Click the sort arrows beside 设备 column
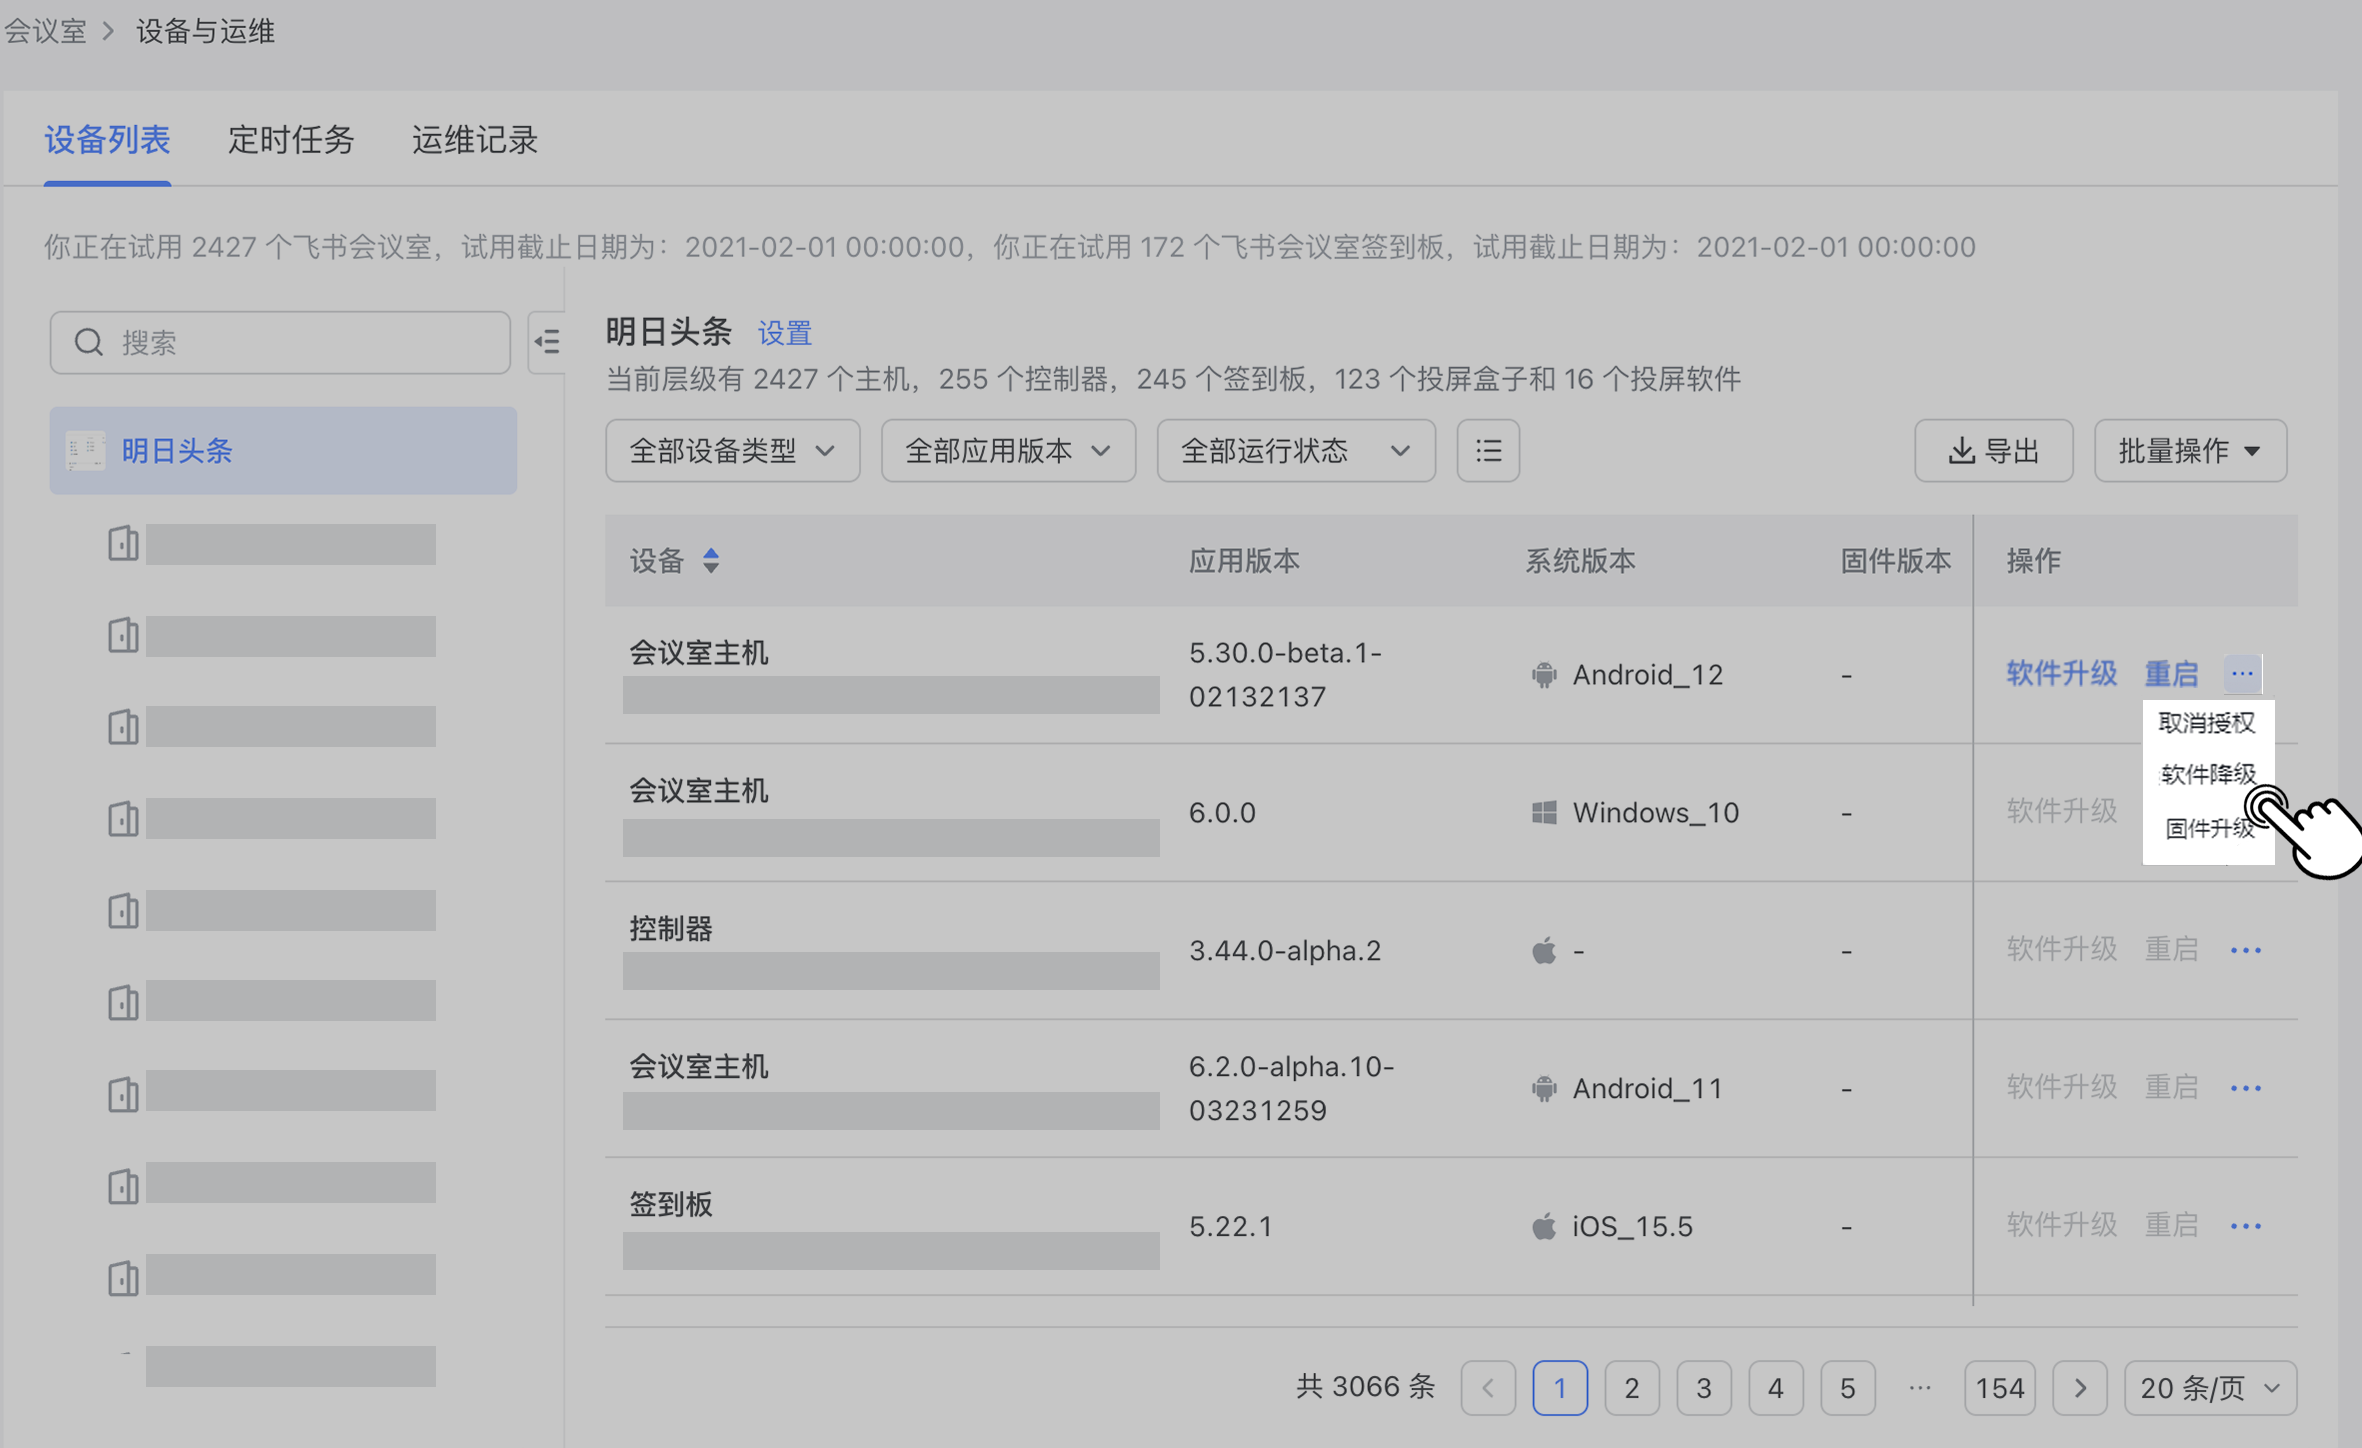Viewport: 2362px width, 1448px height. pyautogui.click(x=710, y=561)
